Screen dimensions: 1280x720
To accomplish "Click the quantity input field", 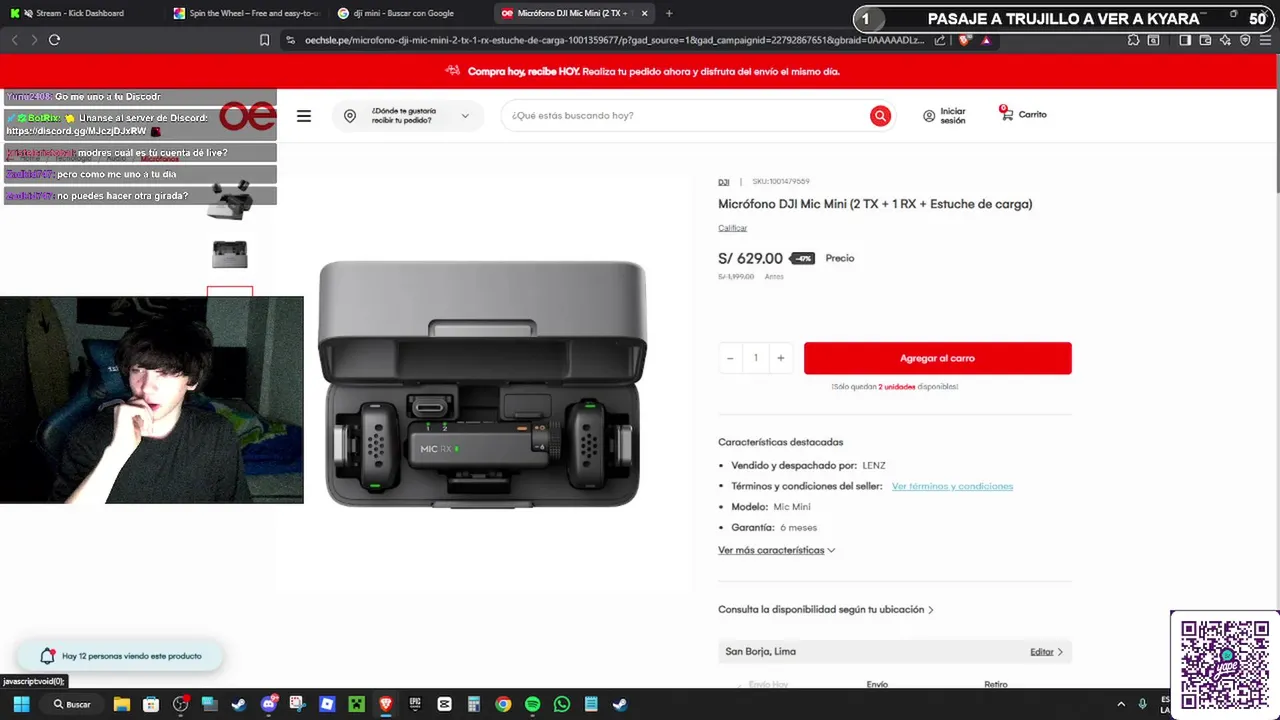I will [755, 358].
